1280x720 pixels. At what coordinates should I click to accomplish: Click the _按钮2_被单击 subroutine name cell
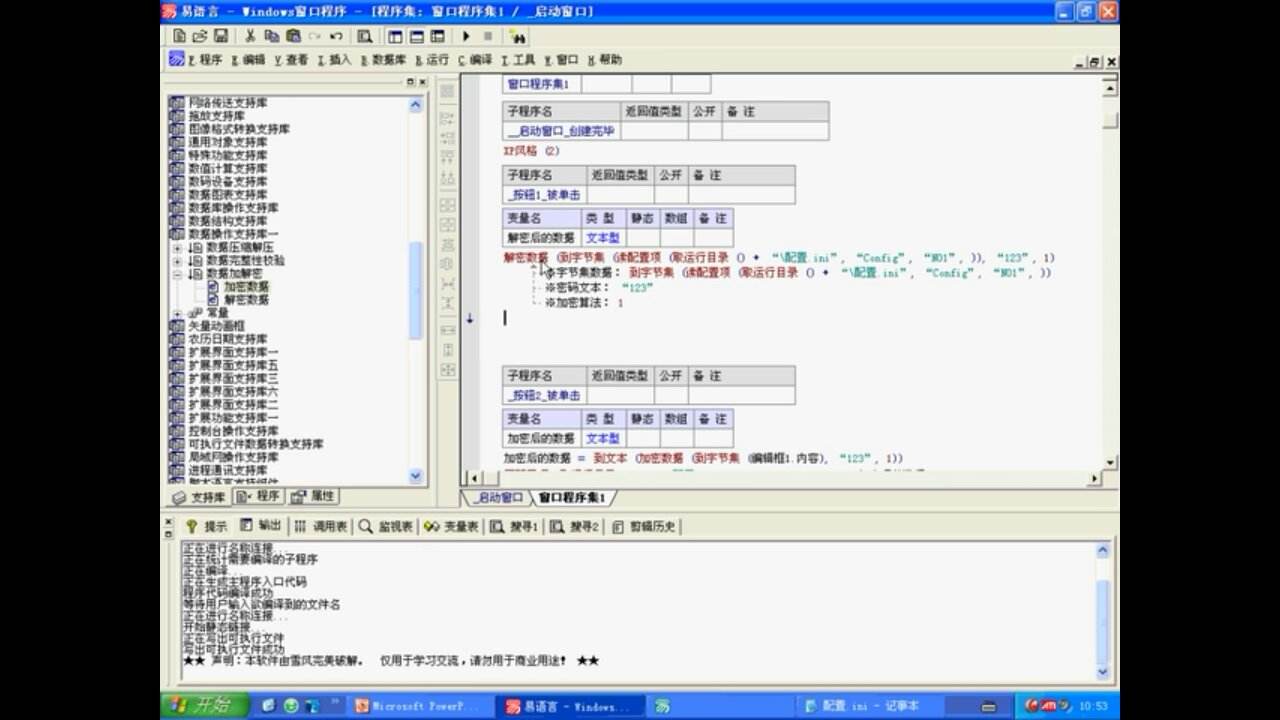544,395
